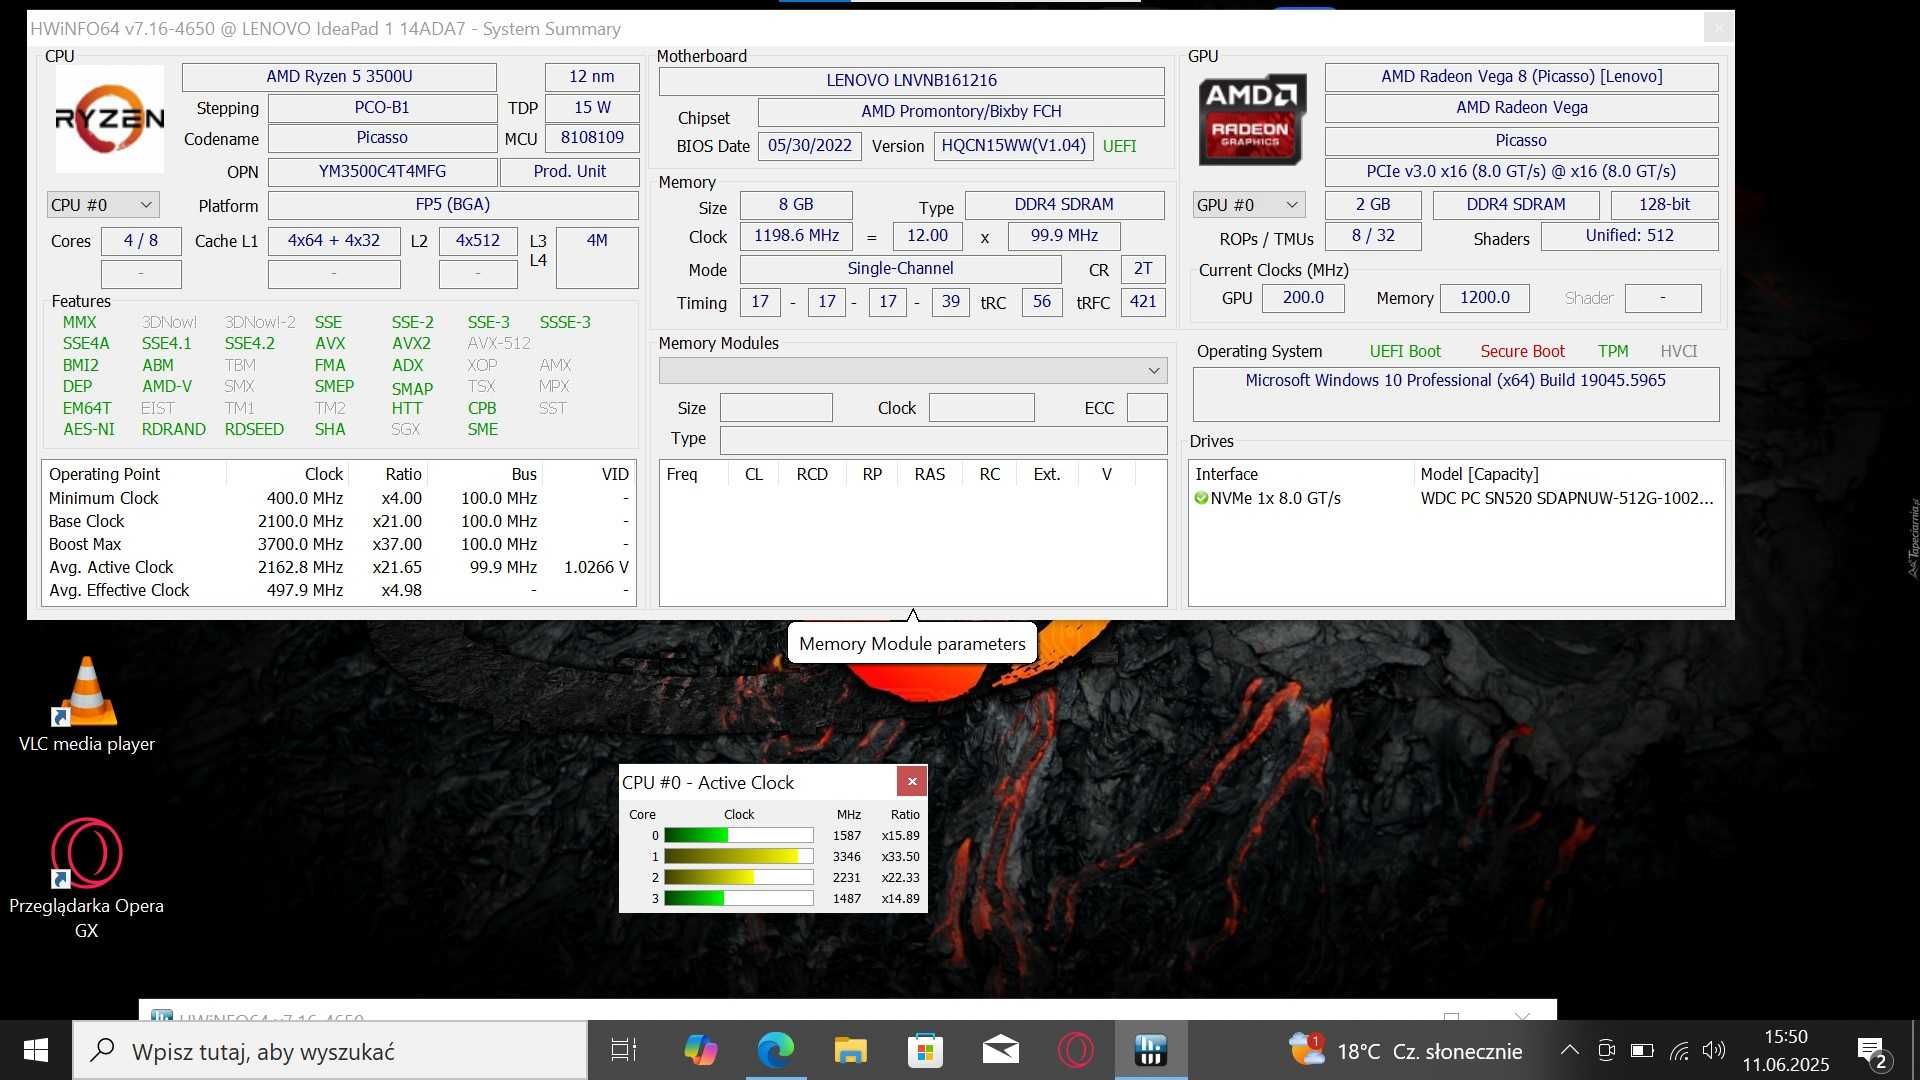Screen dimensions: 1920x1080
Task: Open Microsoft Edge from the taskbar
Action: (x=775, y=1051)
